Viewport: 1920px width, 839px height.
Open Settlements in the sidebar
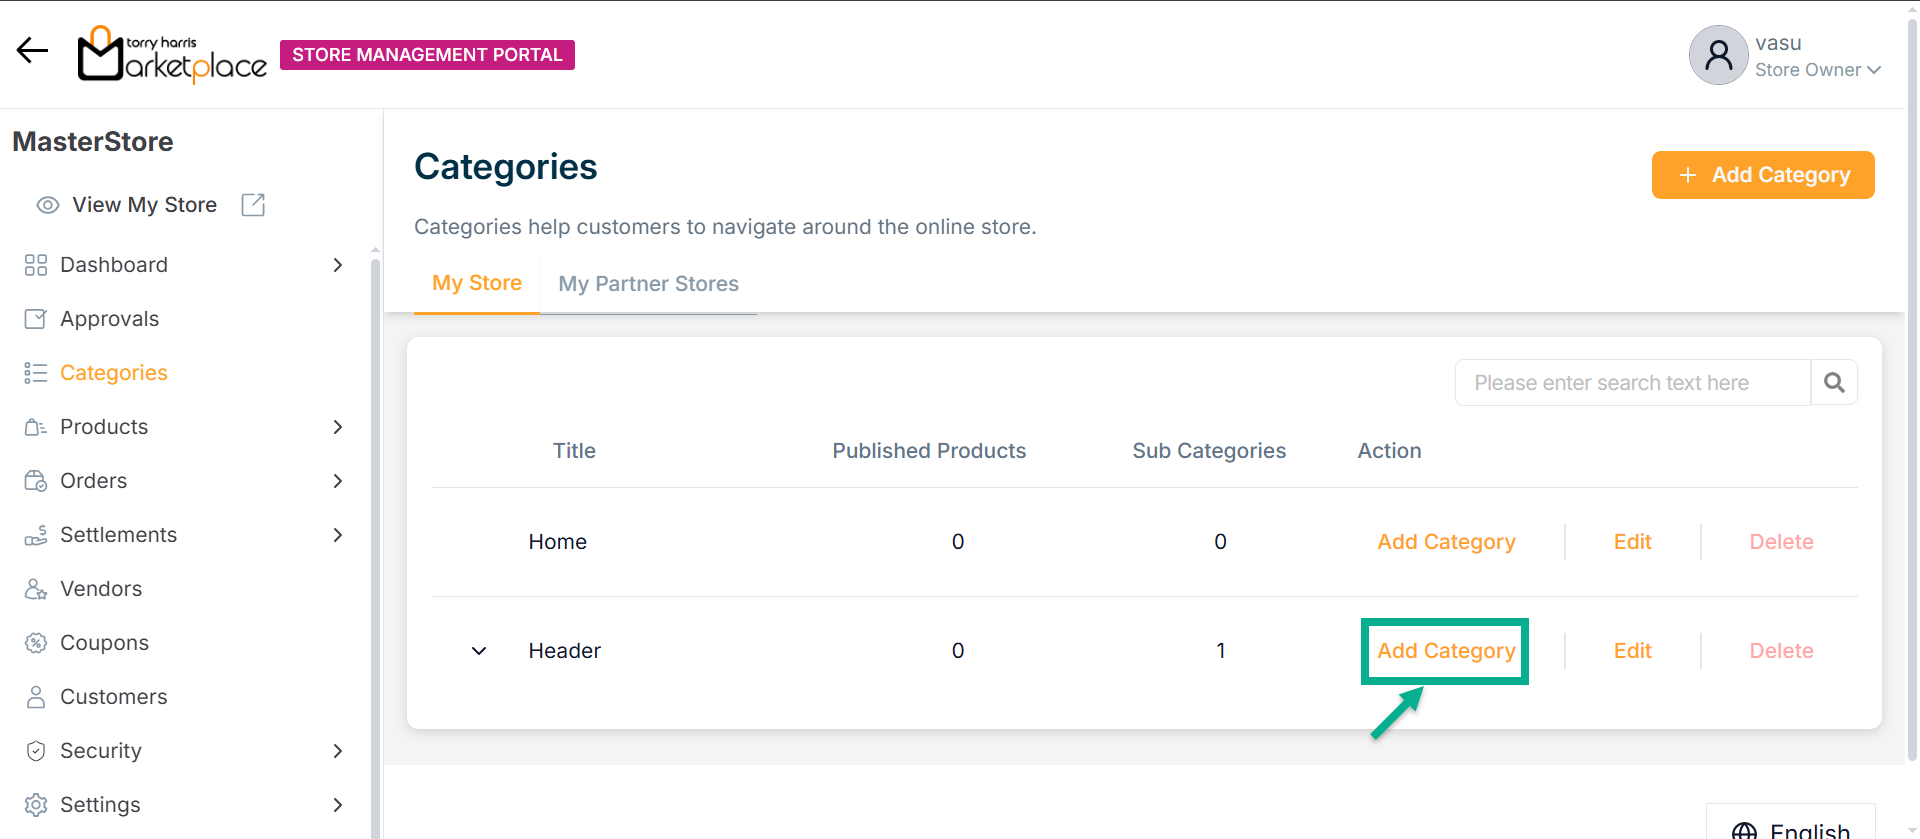(x=118, y=535)
